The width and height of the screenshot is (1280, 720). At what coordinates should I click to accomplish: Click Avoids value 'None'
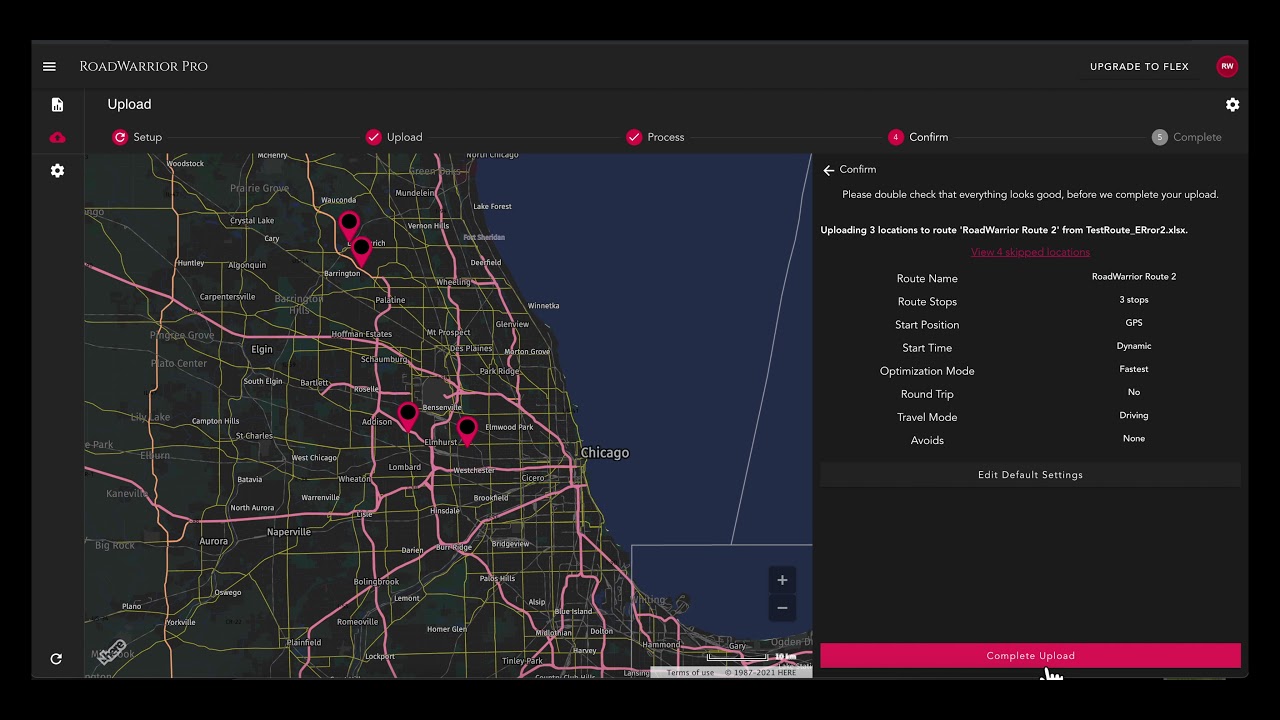(1134, 438)
